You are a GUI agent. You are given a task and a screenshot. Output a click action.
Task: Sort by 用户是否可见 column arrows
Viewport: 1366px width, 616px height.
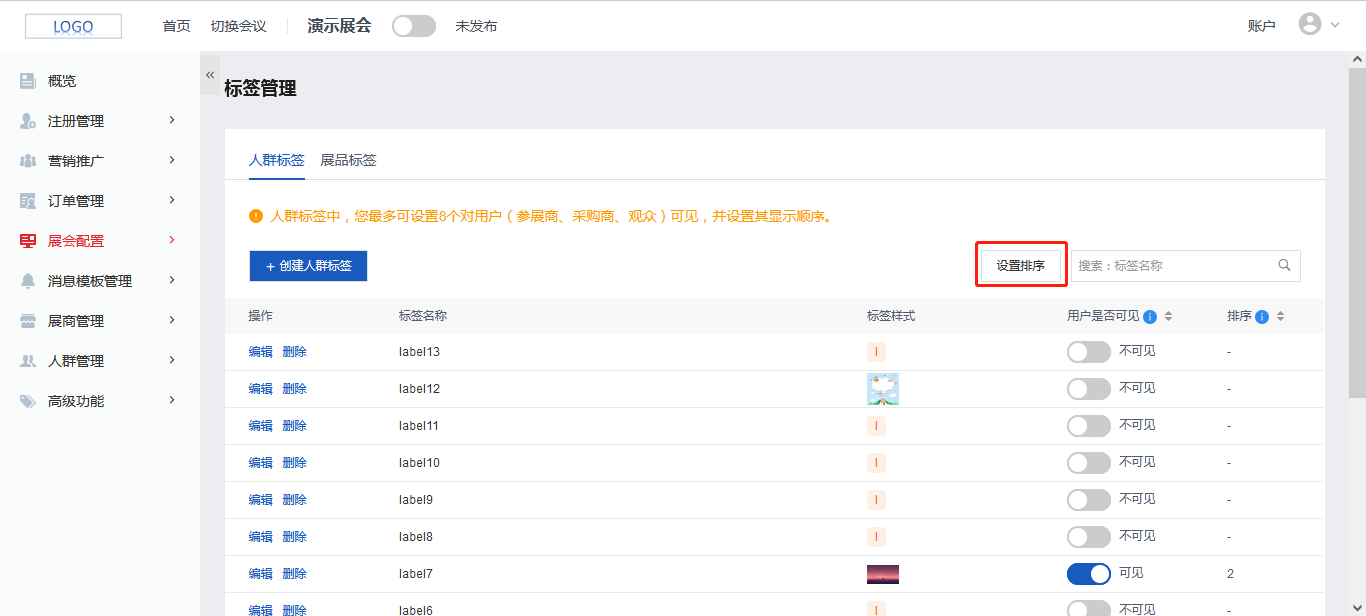(x=1168, y=316)
